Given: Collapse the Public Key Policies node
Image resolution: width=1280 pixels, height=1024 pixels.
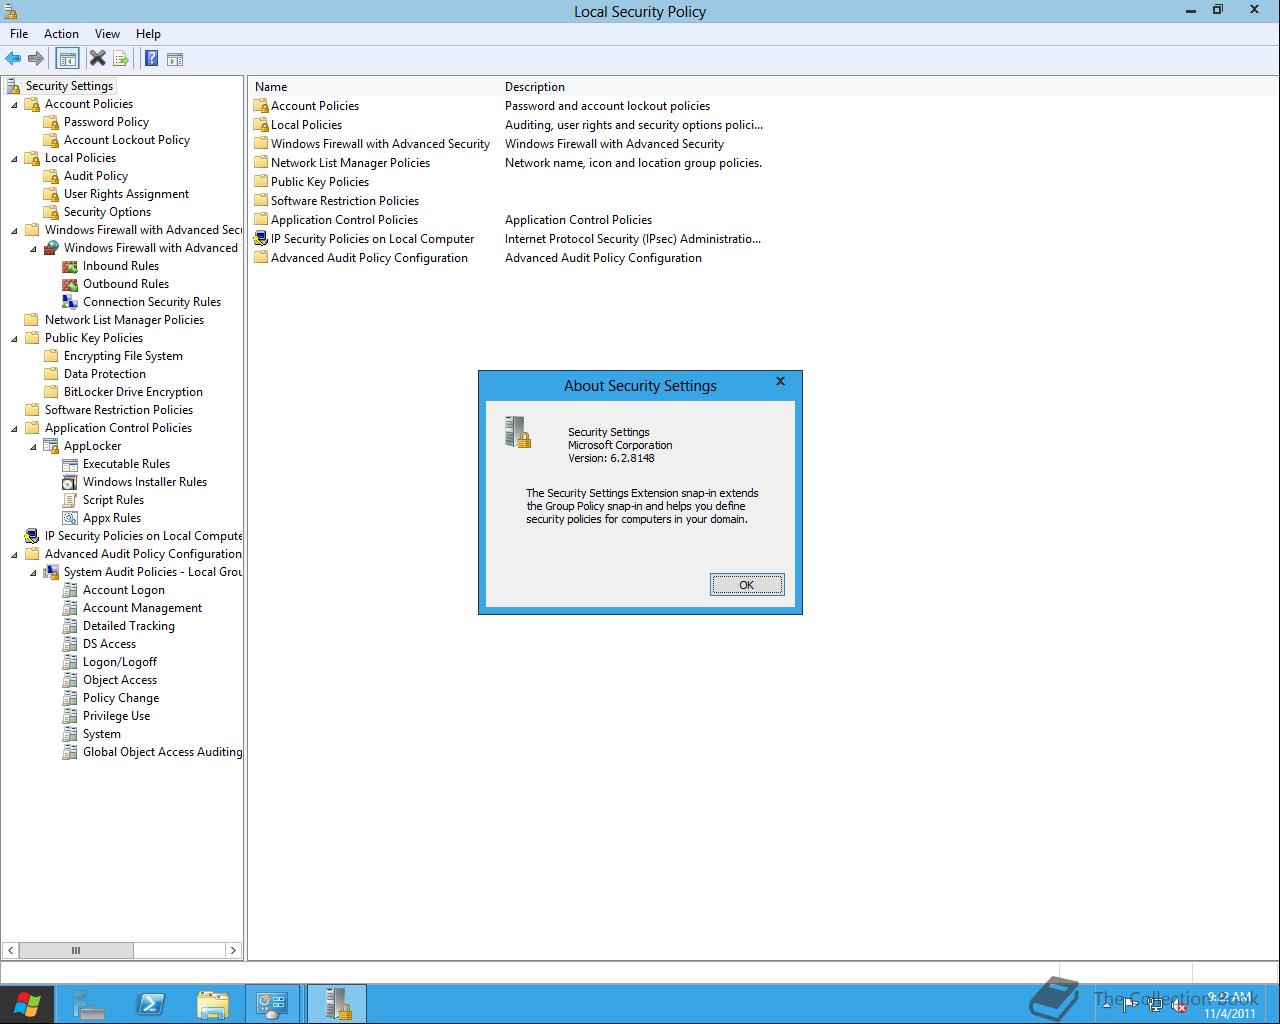Looking at the screenshot, I should (14, 338).
